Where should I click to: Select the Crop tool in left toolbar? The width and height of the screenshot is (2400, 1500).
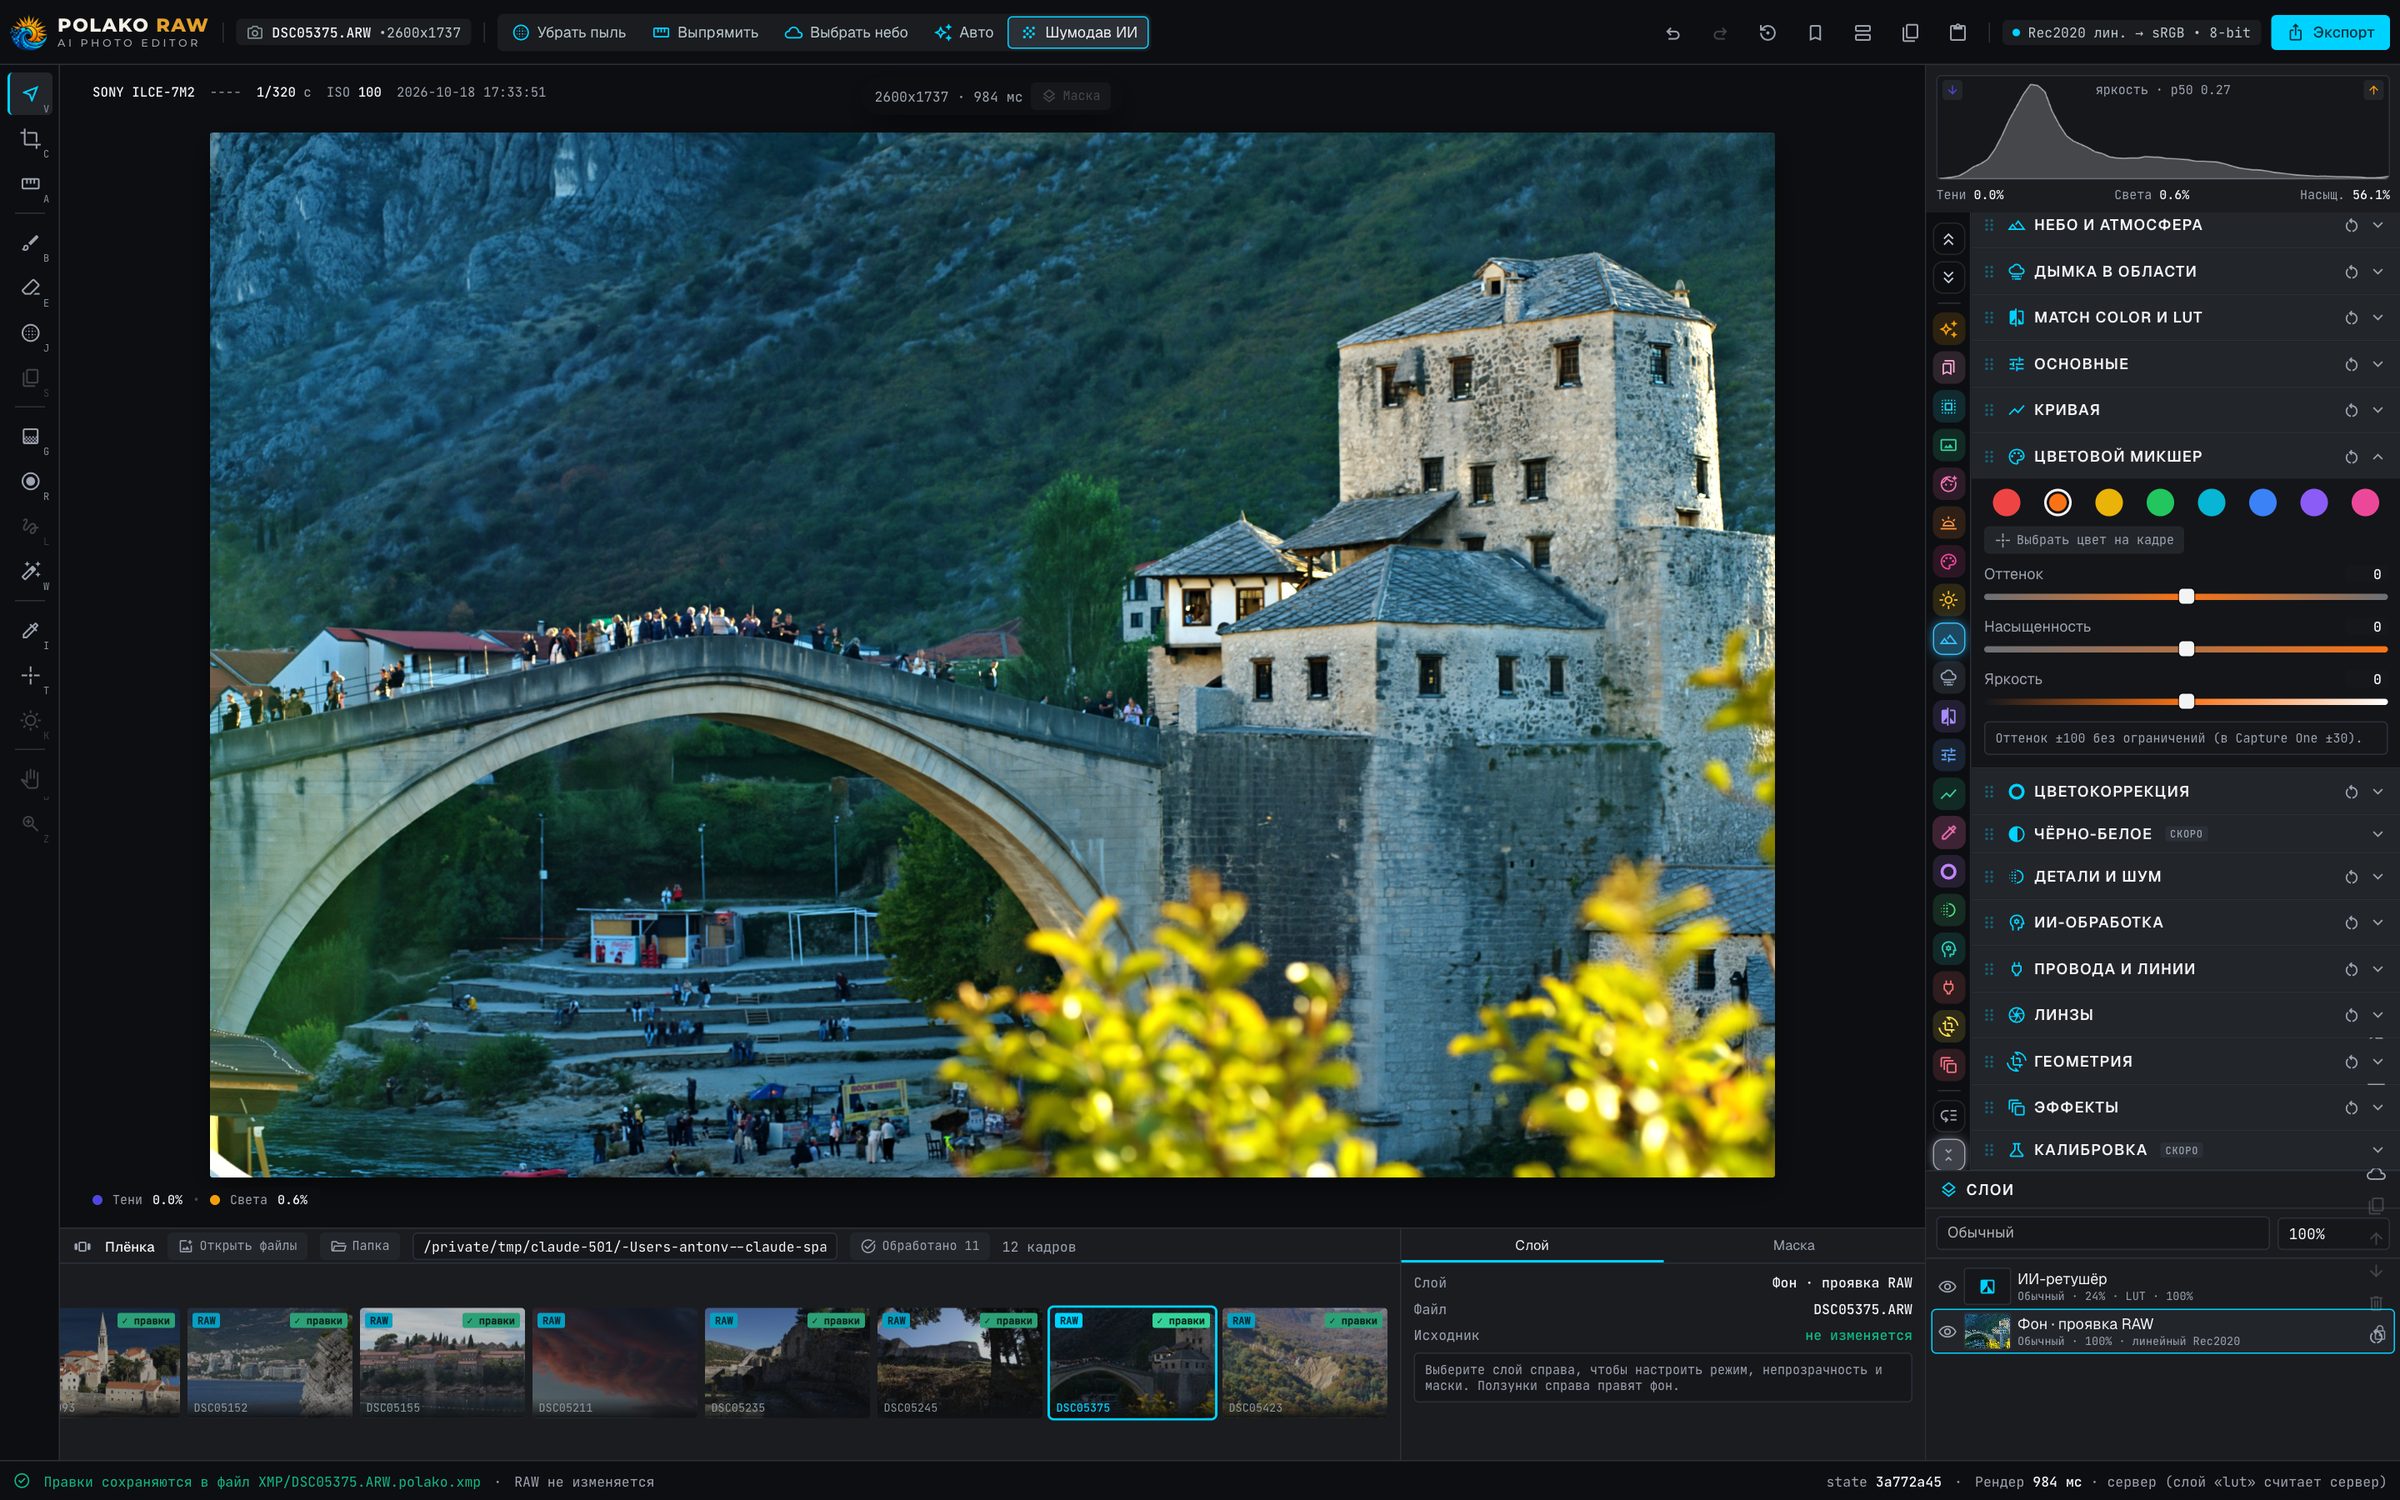[x=31, y=139]
